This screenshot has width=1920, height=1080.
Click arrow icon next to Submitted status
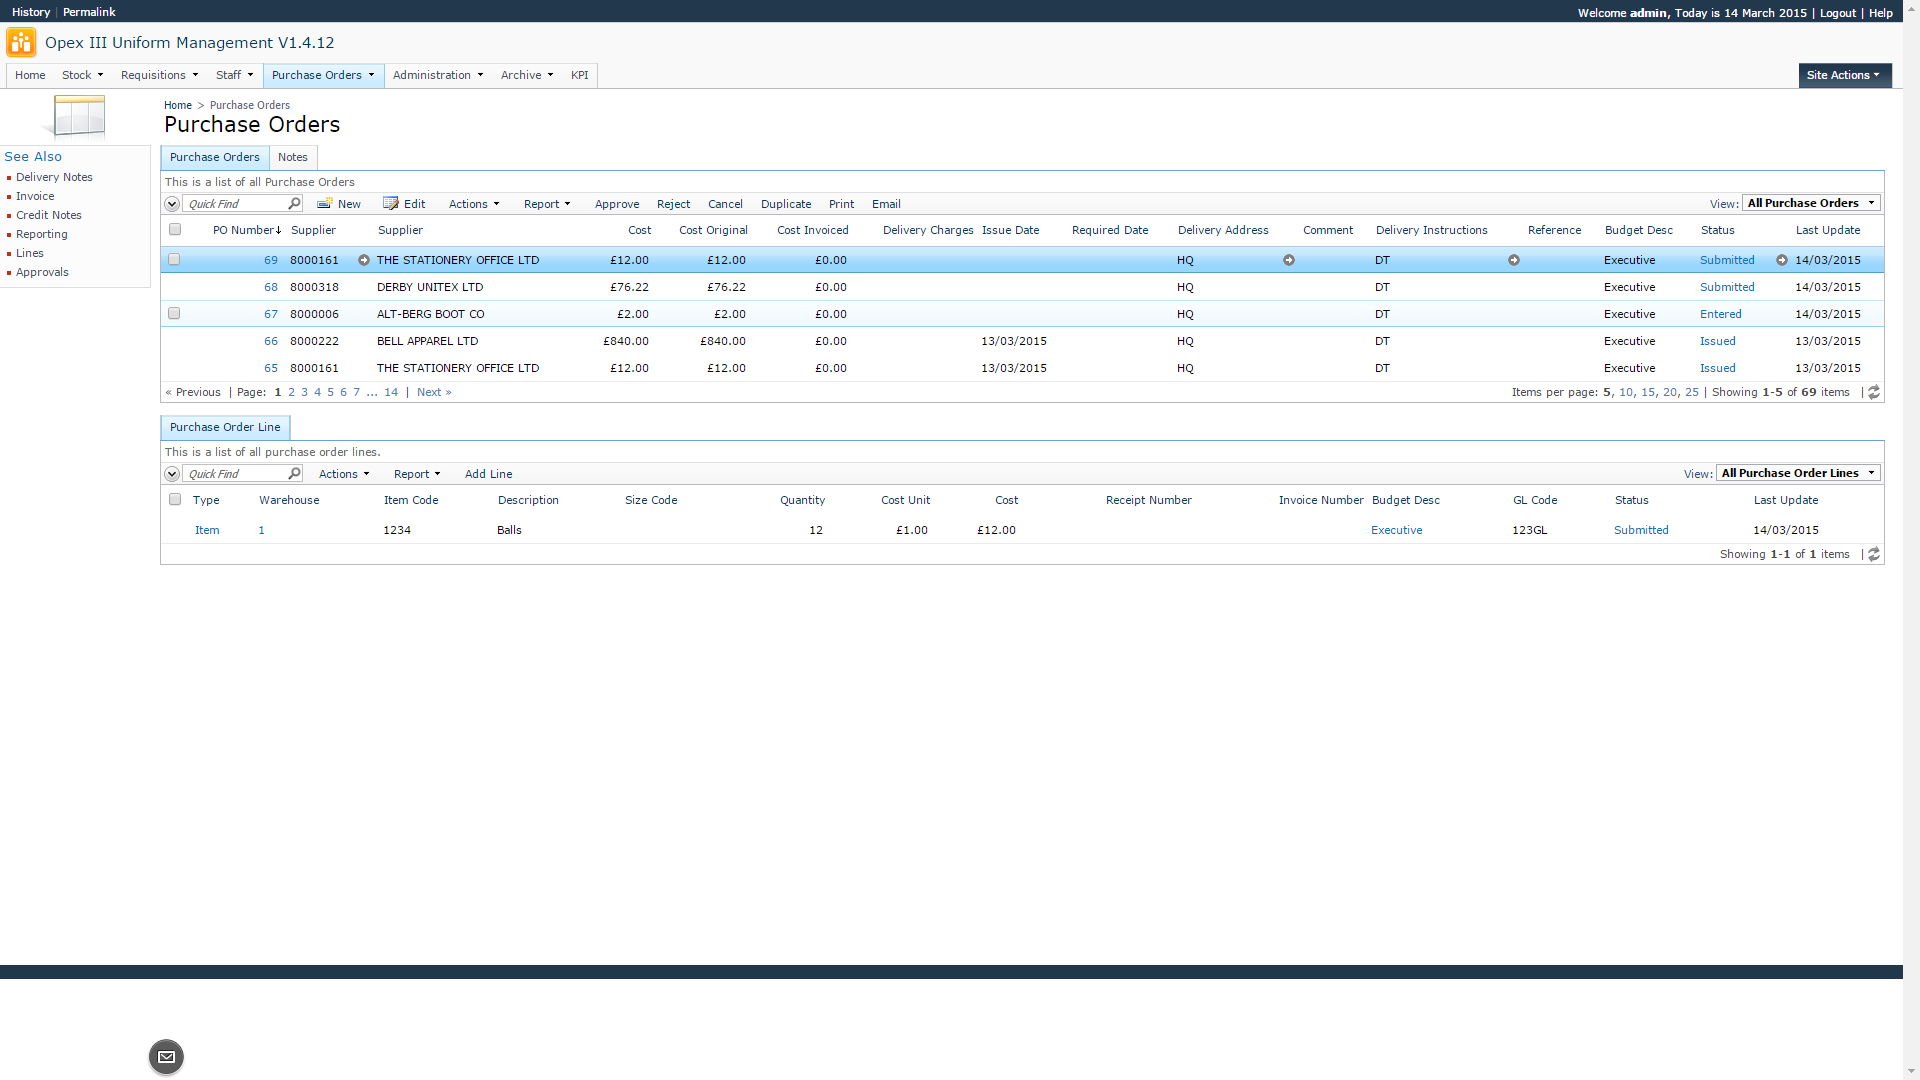pyautogui.click(x=1782, y=260)
